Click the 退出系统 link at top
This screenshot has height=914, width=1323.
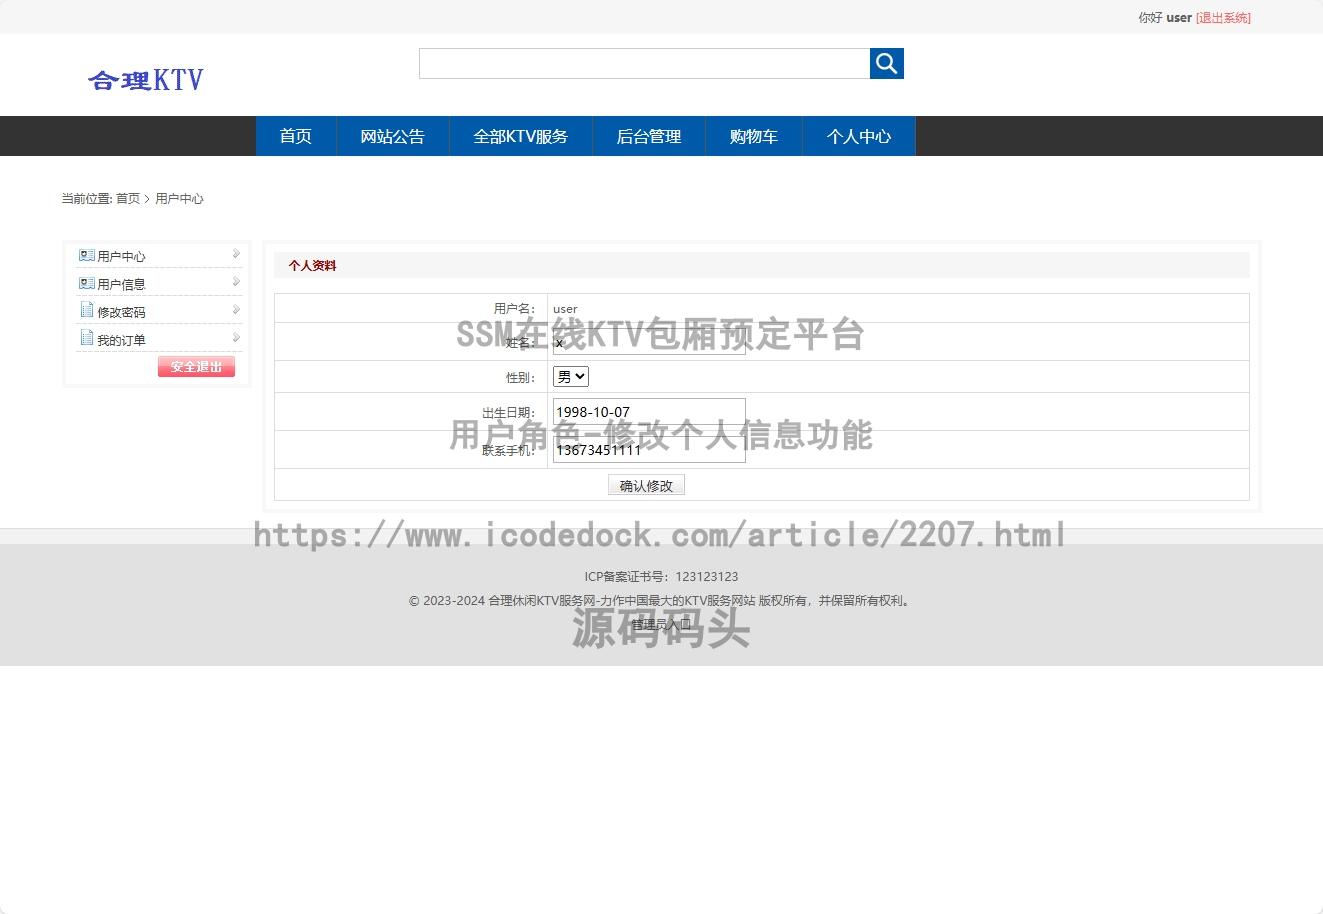coord(1223,18)
